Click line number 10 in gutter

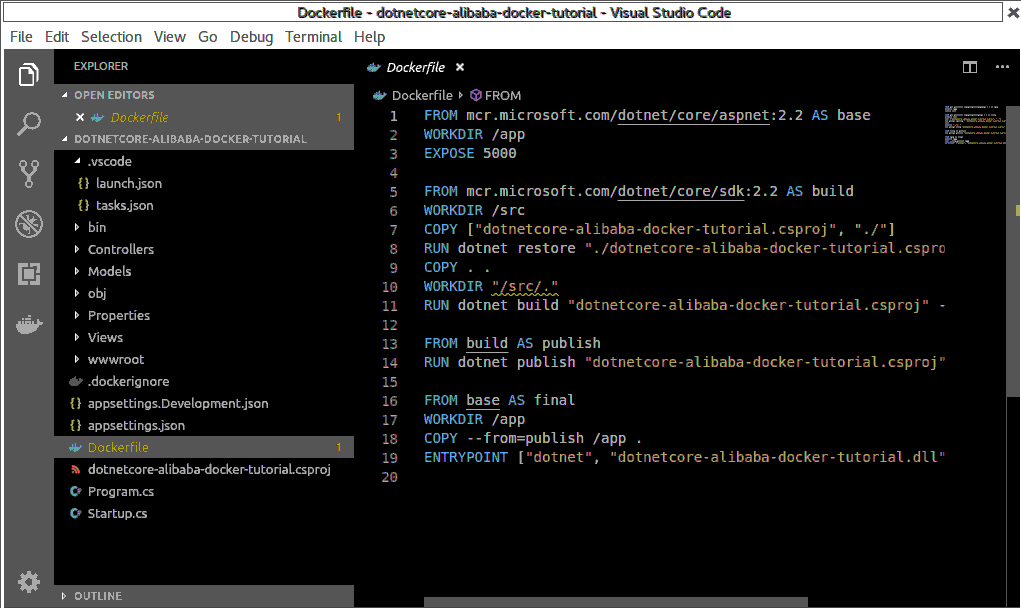click(389, 286)
